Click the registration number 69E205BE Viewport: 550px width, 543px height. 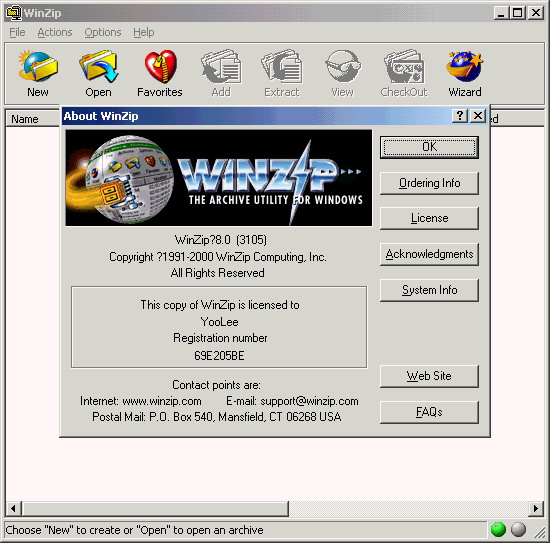(219, 356)
